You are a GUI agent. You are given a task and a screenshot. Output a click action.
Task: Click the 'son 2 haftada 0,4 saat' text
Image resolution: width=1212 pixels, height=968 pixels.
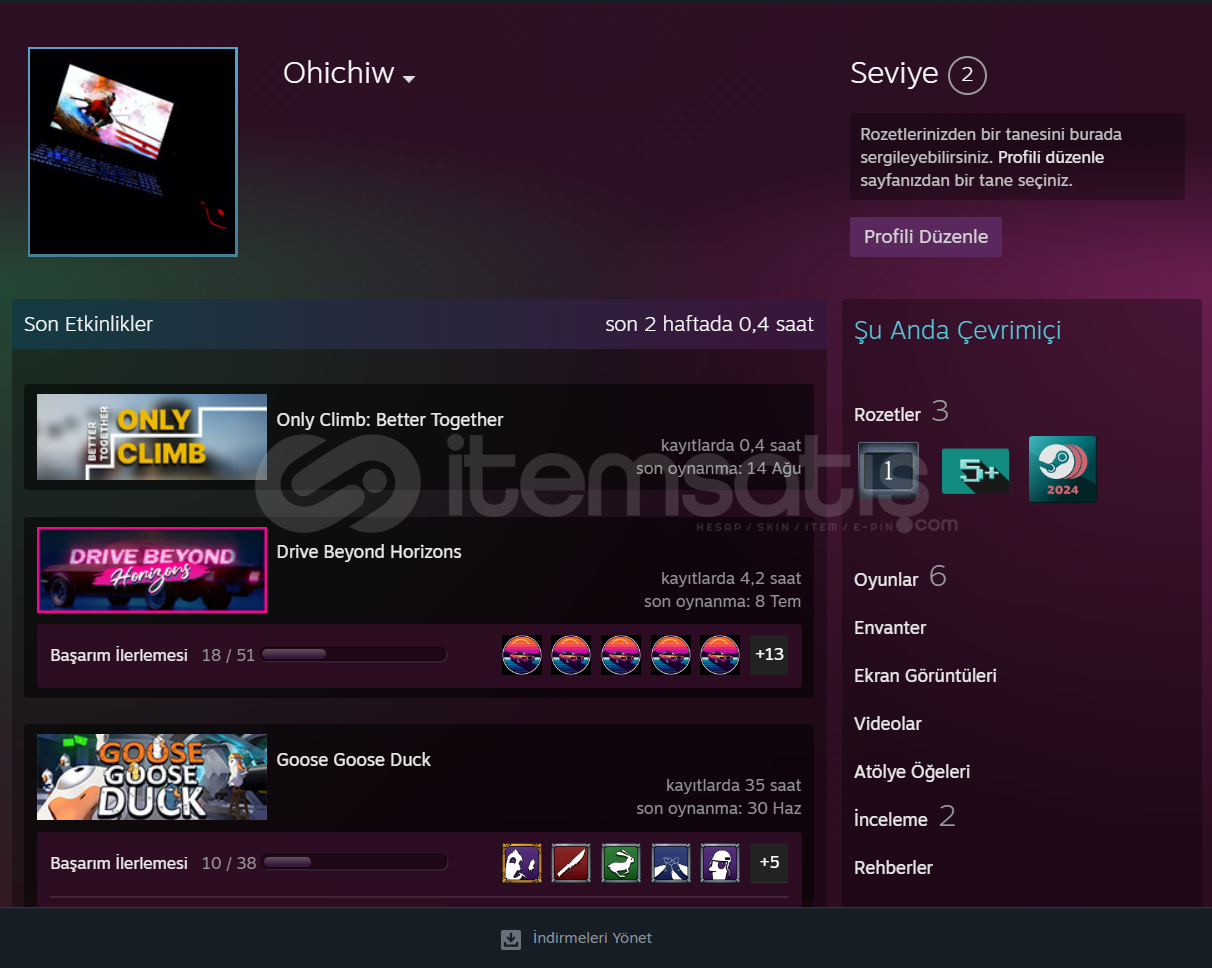coord(709,324)
